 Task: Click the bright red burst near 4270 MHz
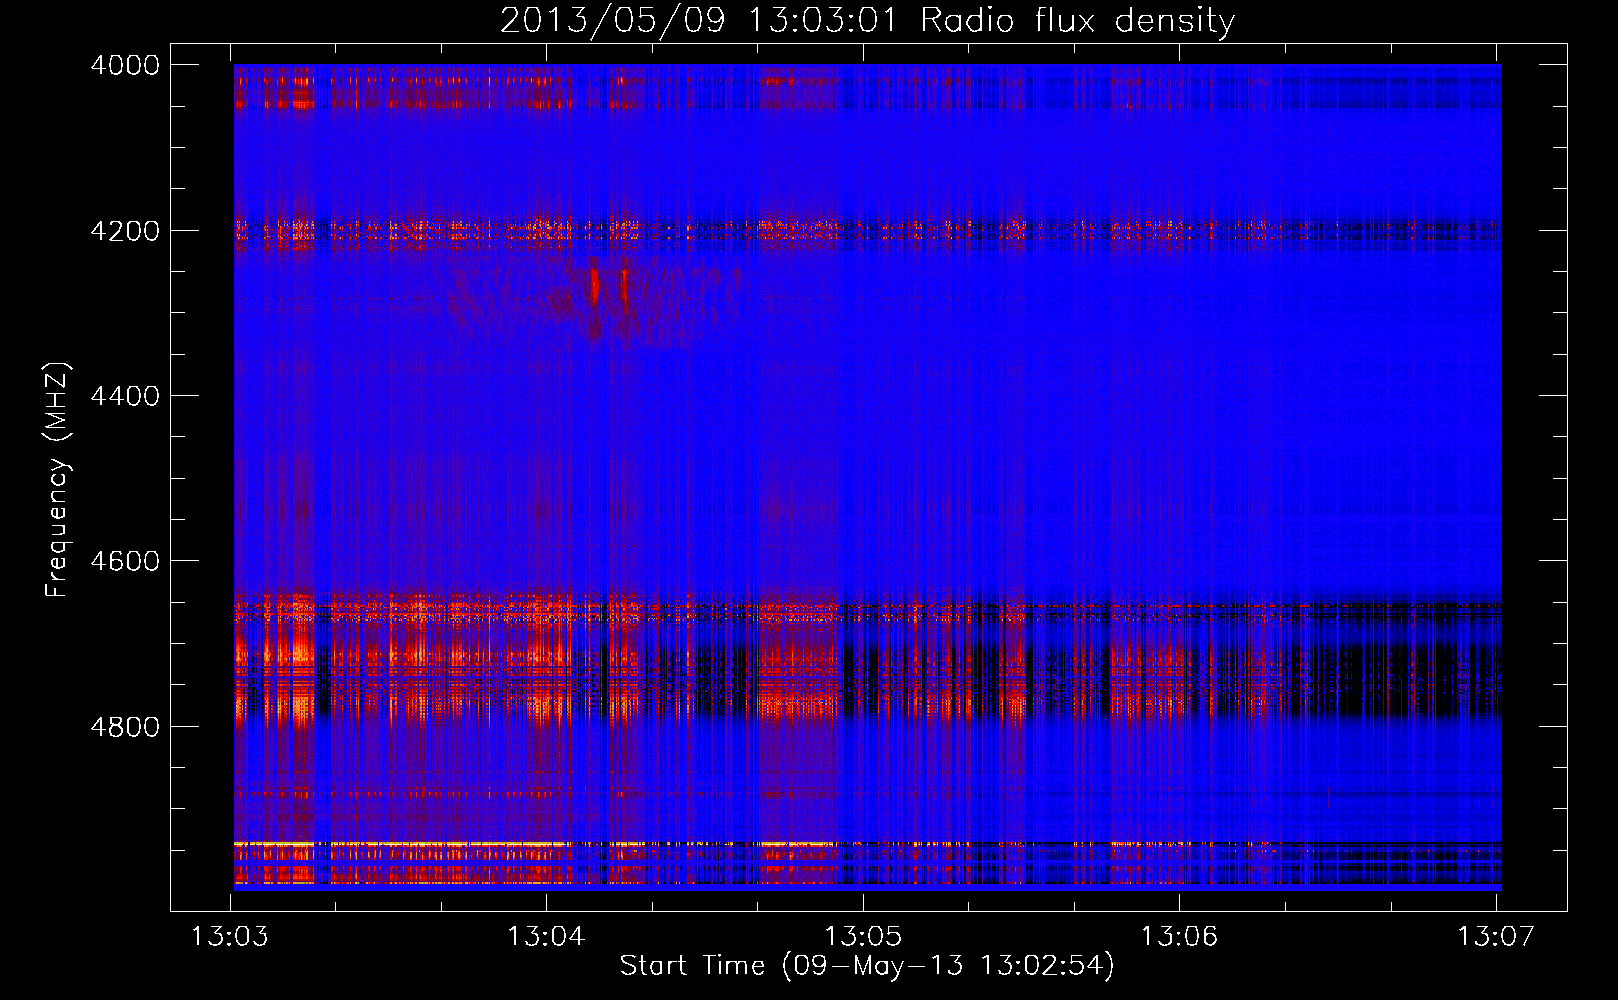pos(595,285)
